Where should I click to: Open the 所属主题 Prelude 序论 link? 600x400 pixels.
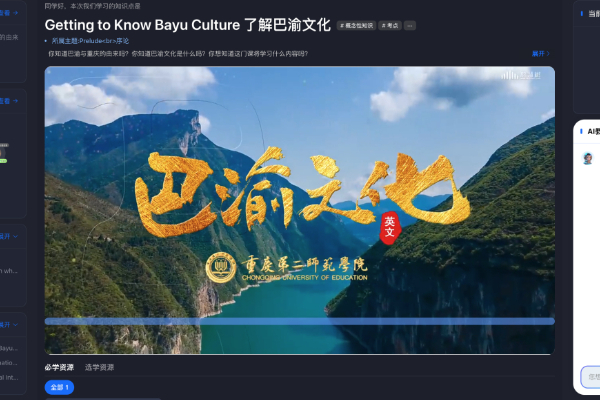[x=90, y=41]
